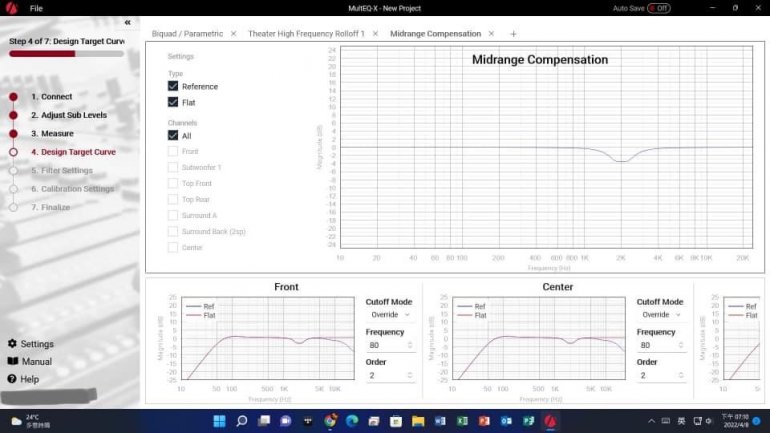
Task: Open Chrome from the taskbar
Action: point(330,422)
